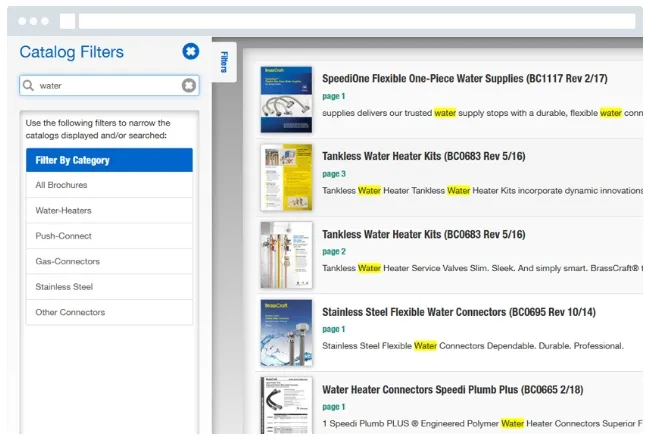Screen dimensions: 652x441
Task: Go to page 1 of SpeediOne brochure
Action: (333, 96)
